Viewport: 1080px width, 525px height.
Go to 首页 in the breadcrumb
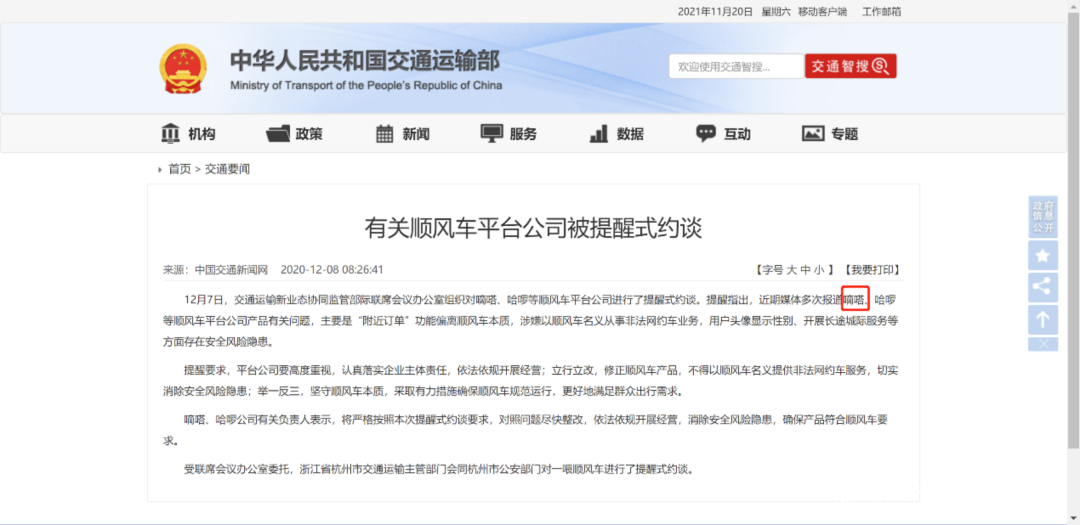(x=180, y=169)
